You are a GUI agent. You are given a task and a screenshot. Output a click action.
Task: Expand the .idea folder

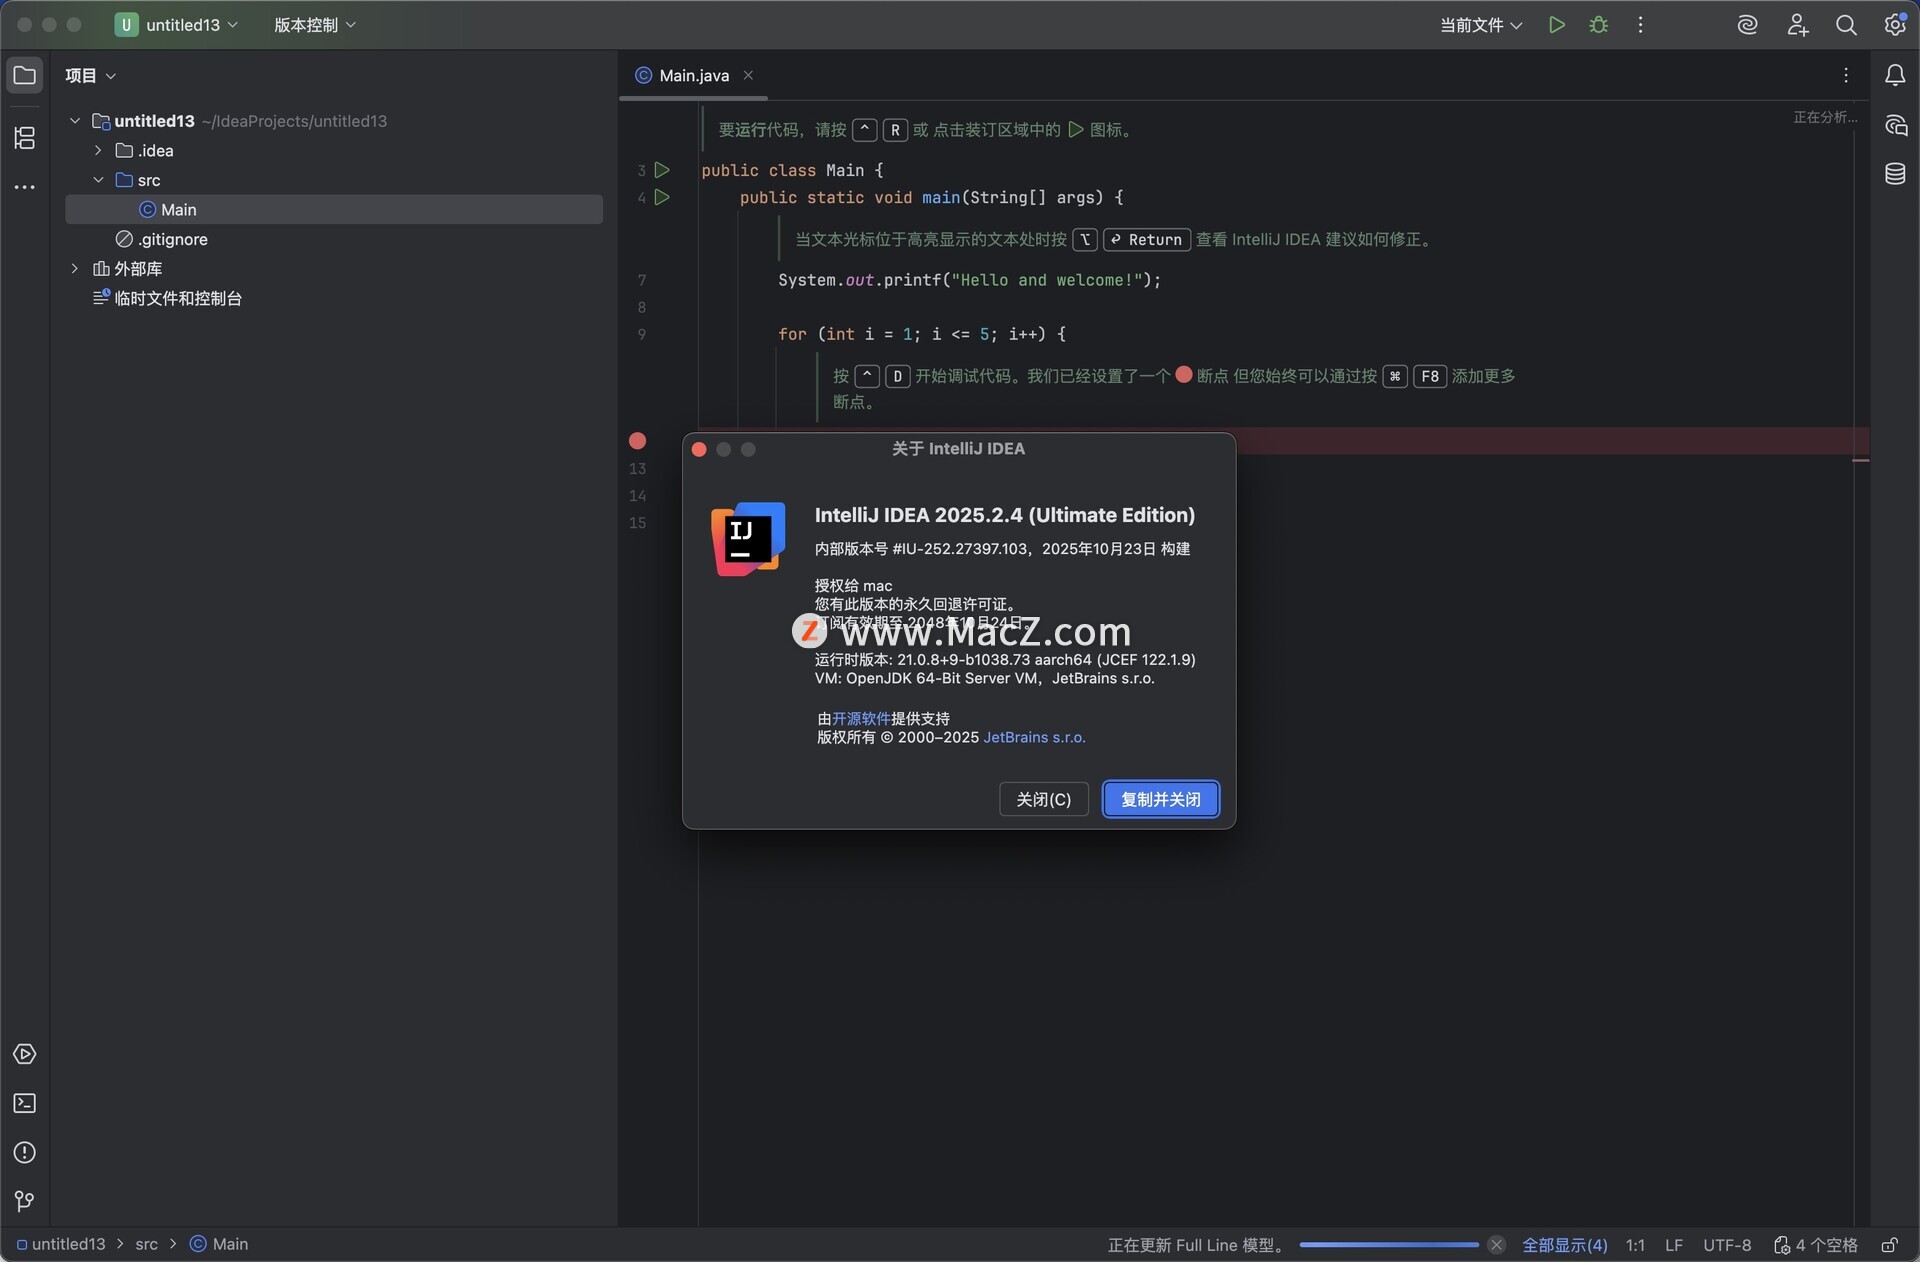tap(98, 150)
